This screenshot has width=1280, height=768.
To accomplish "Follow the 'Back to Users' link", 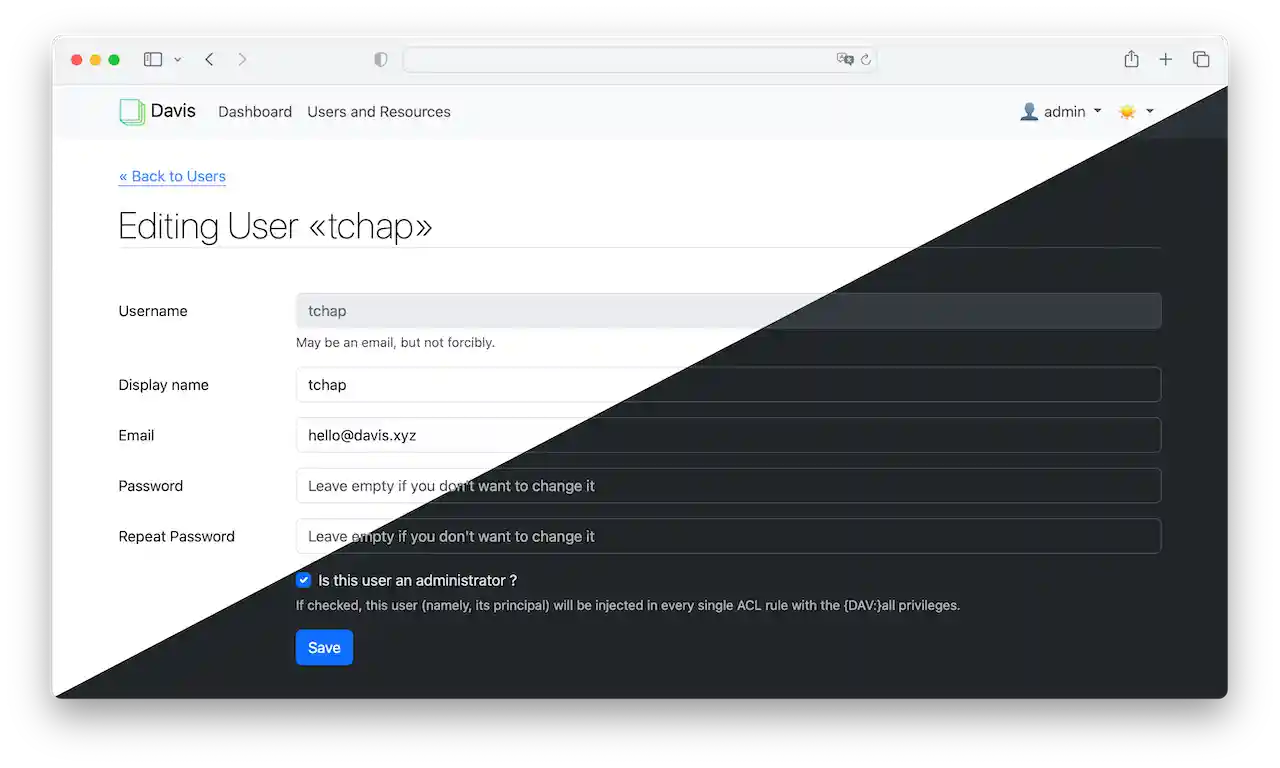I will pos(172,176).
